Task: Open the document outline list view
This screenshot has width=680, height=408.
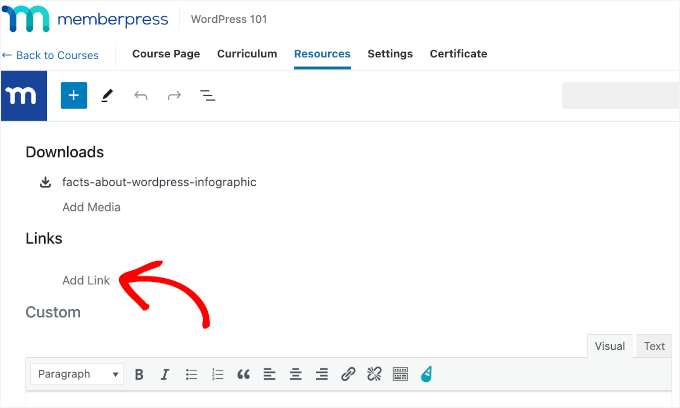Action: point(208,96)
